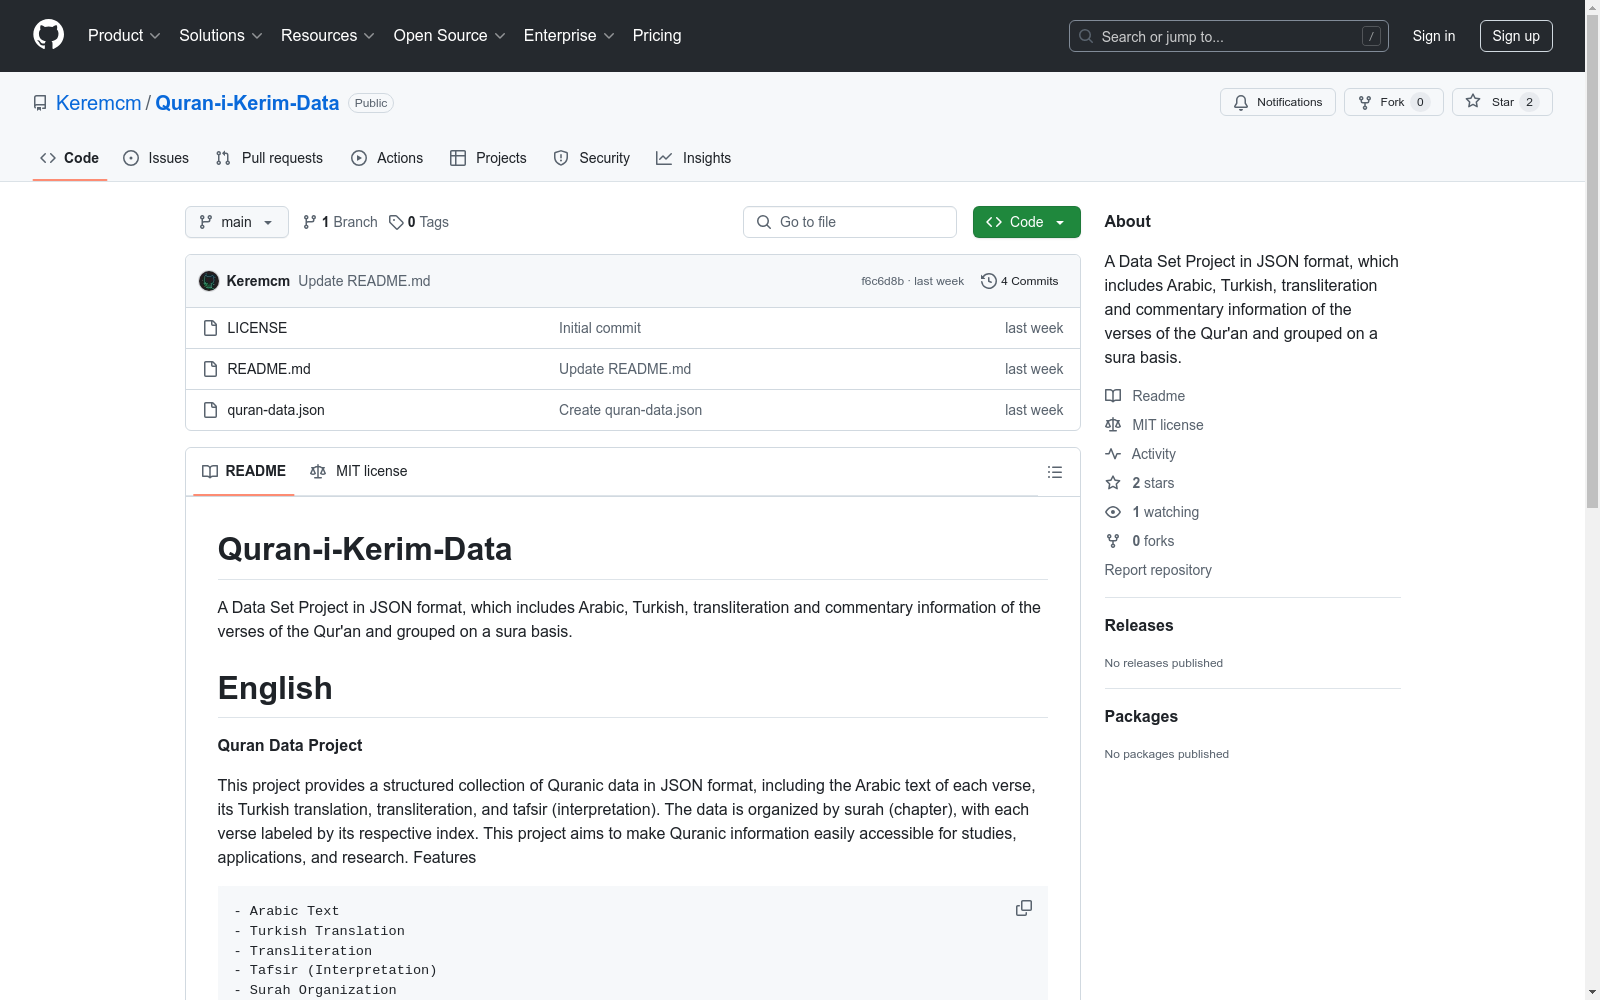The image size is (1600, 1000).
Task: Open the Create quran-data.json commit link
Action: tap(630, 410)
